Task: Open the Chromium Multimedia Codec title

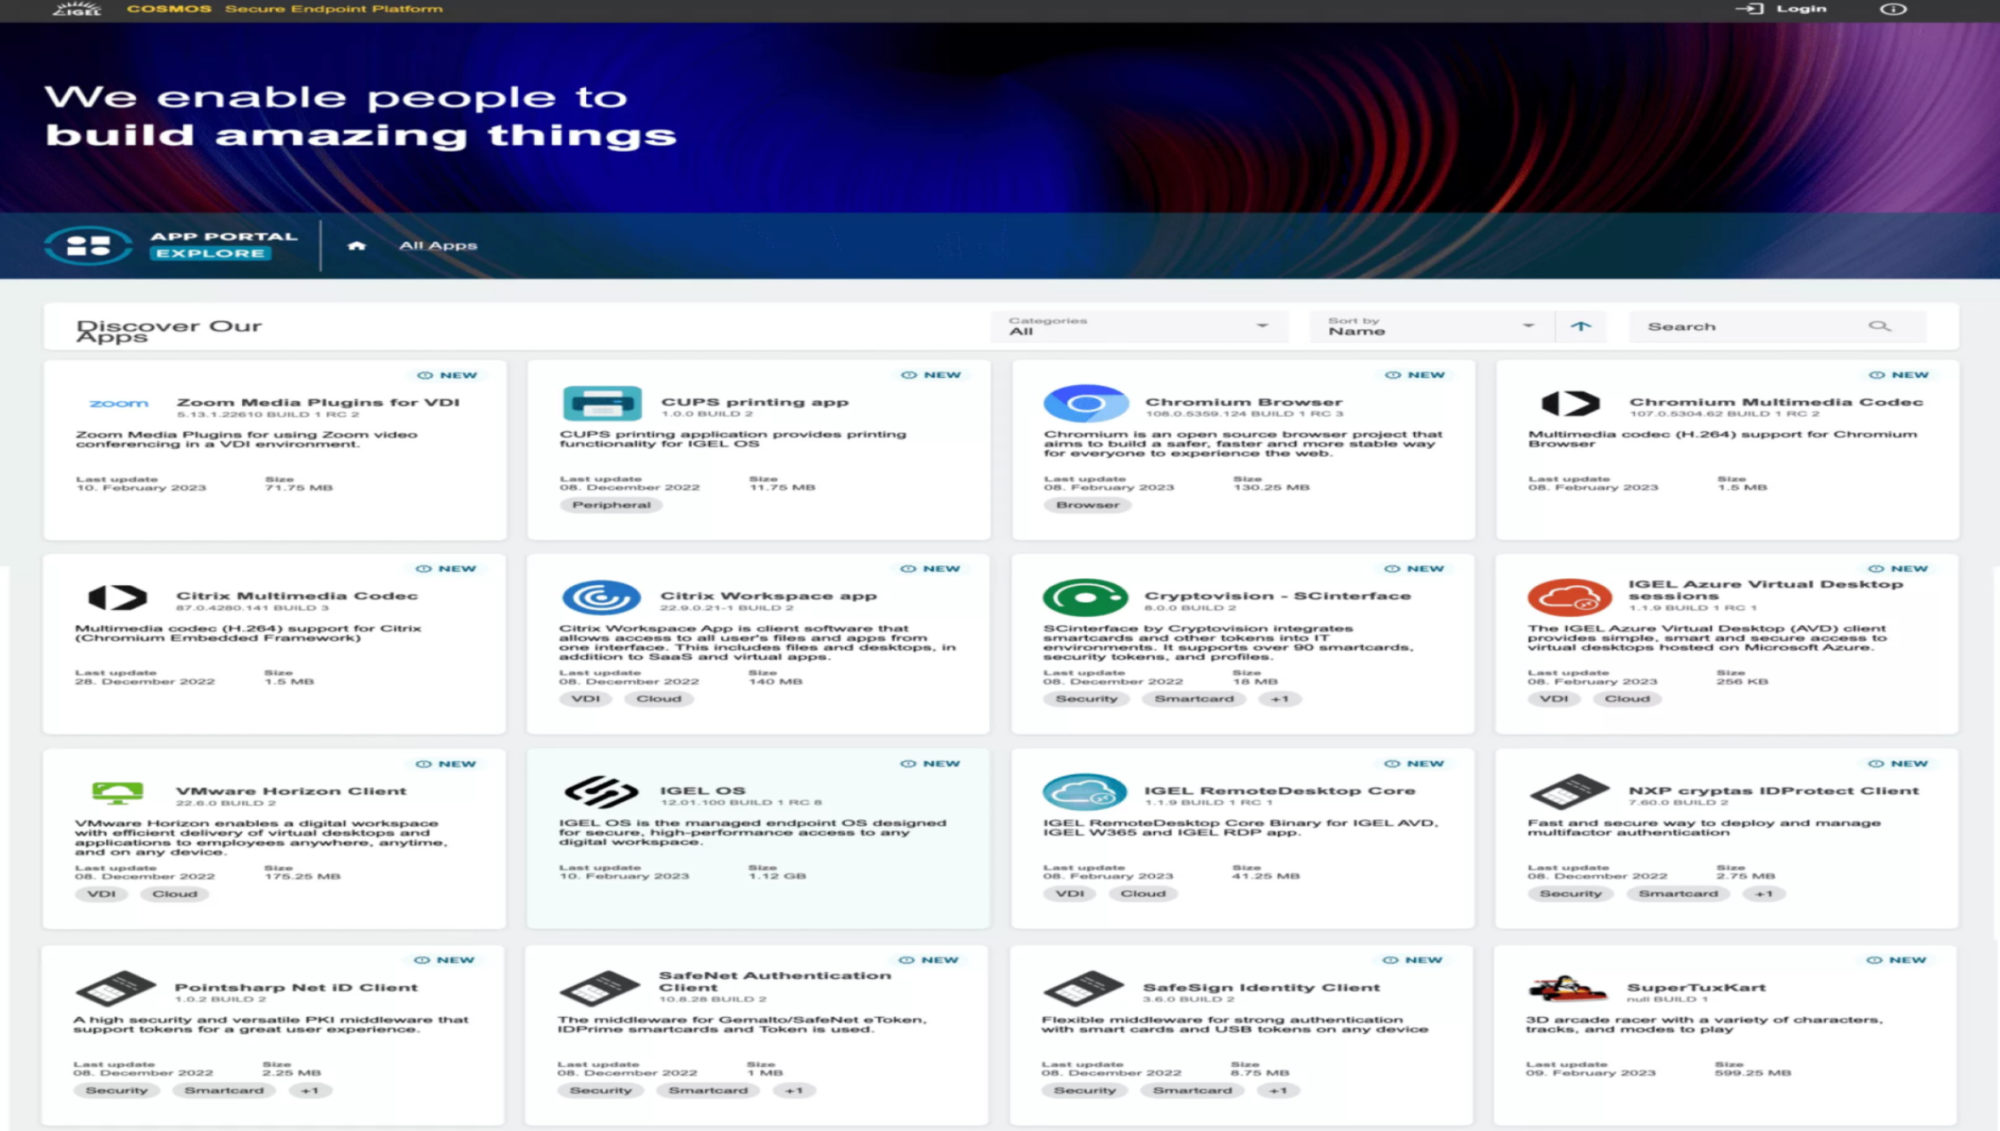Action: (1776, 402)
